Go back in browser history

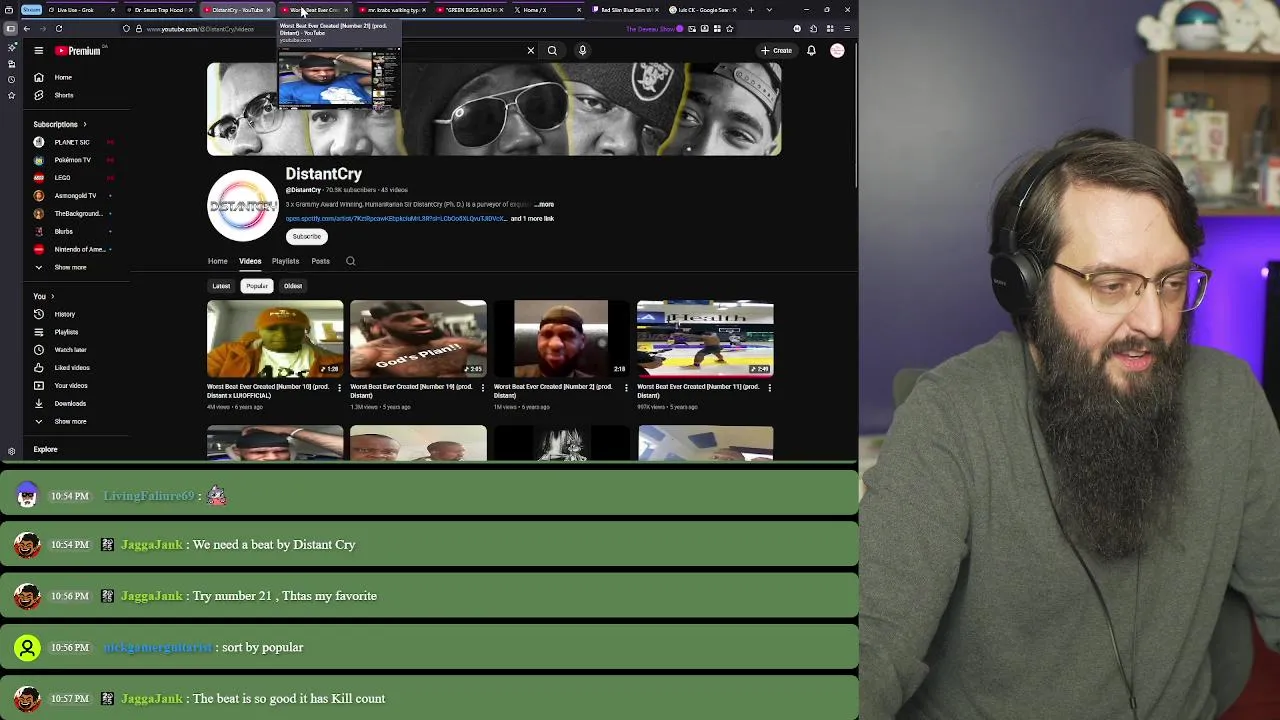[x=28, y=29]
